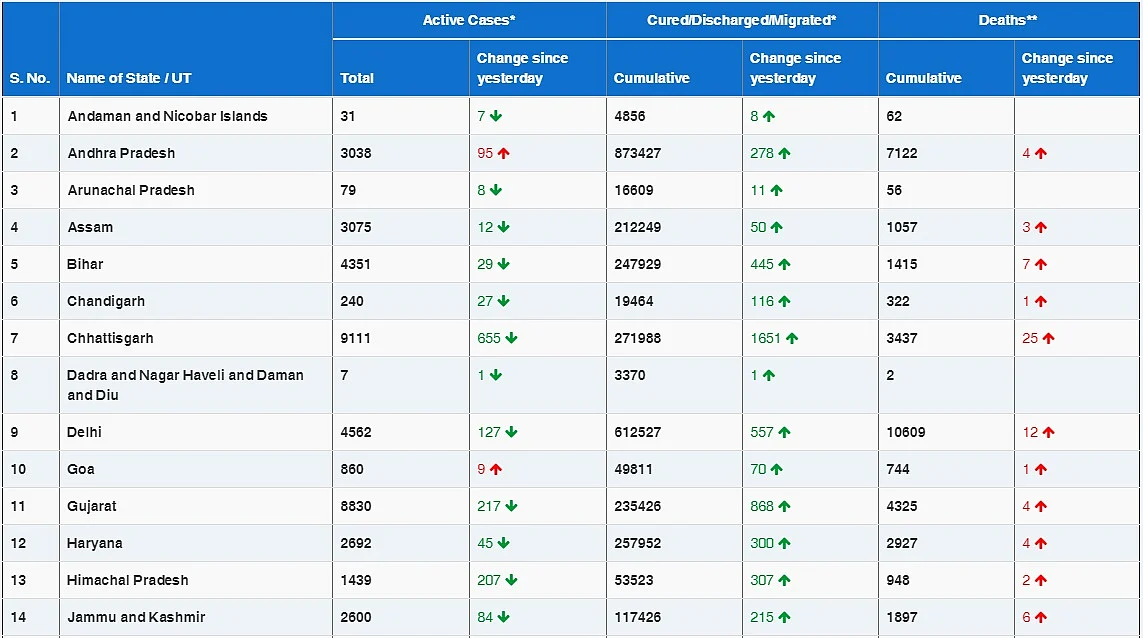Select the 'Jammu and Kashmir' state name
1143x638 pixels.
[136, 618]
